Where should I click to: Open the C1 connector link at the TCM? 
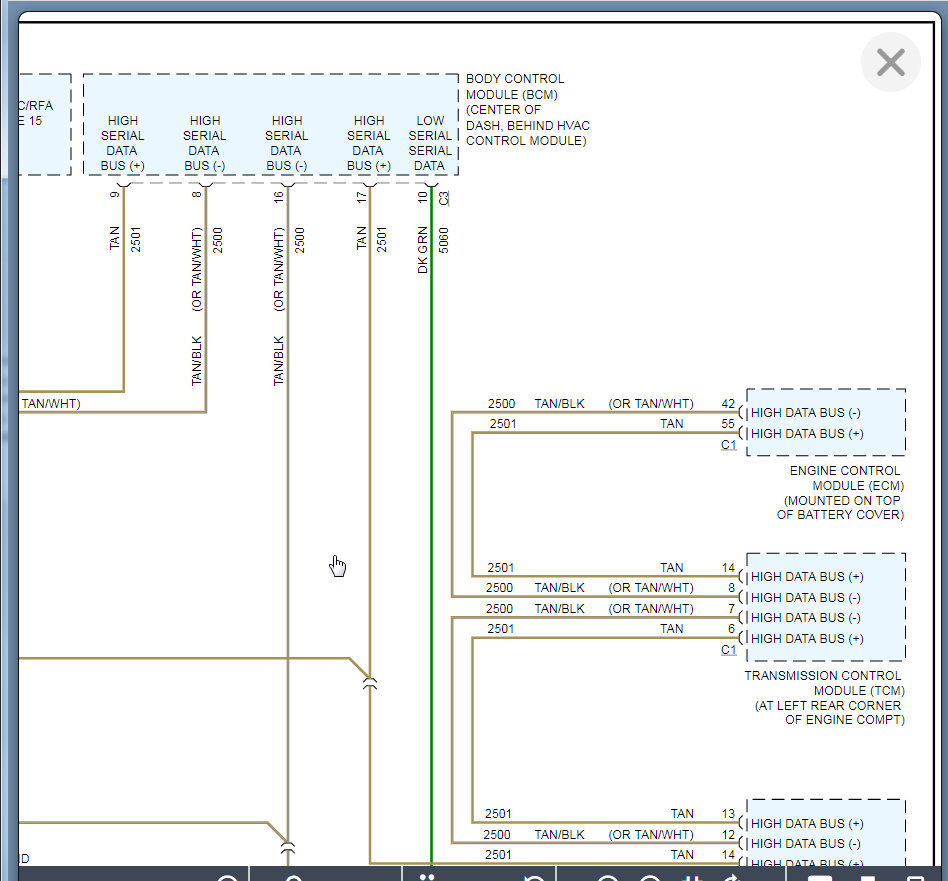[728, 650]
